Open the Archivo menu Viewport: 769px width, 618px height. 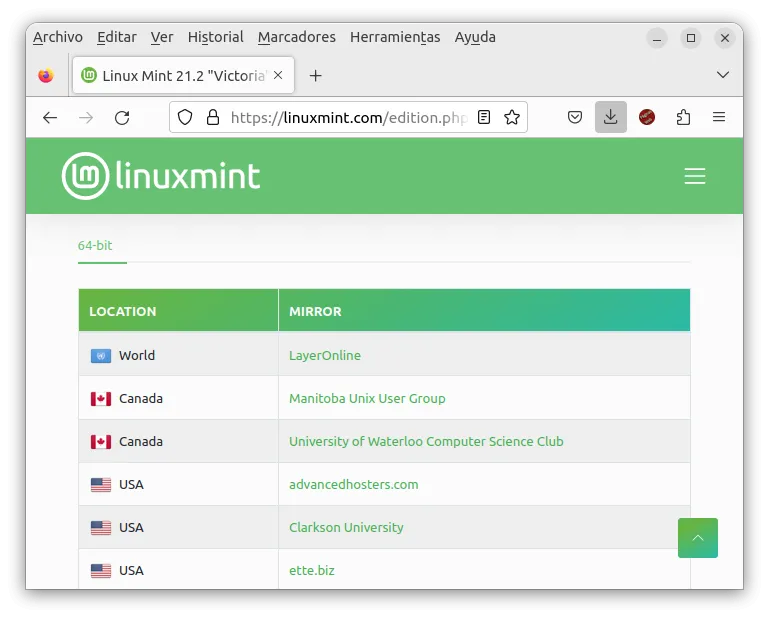[x=58, y=37]
